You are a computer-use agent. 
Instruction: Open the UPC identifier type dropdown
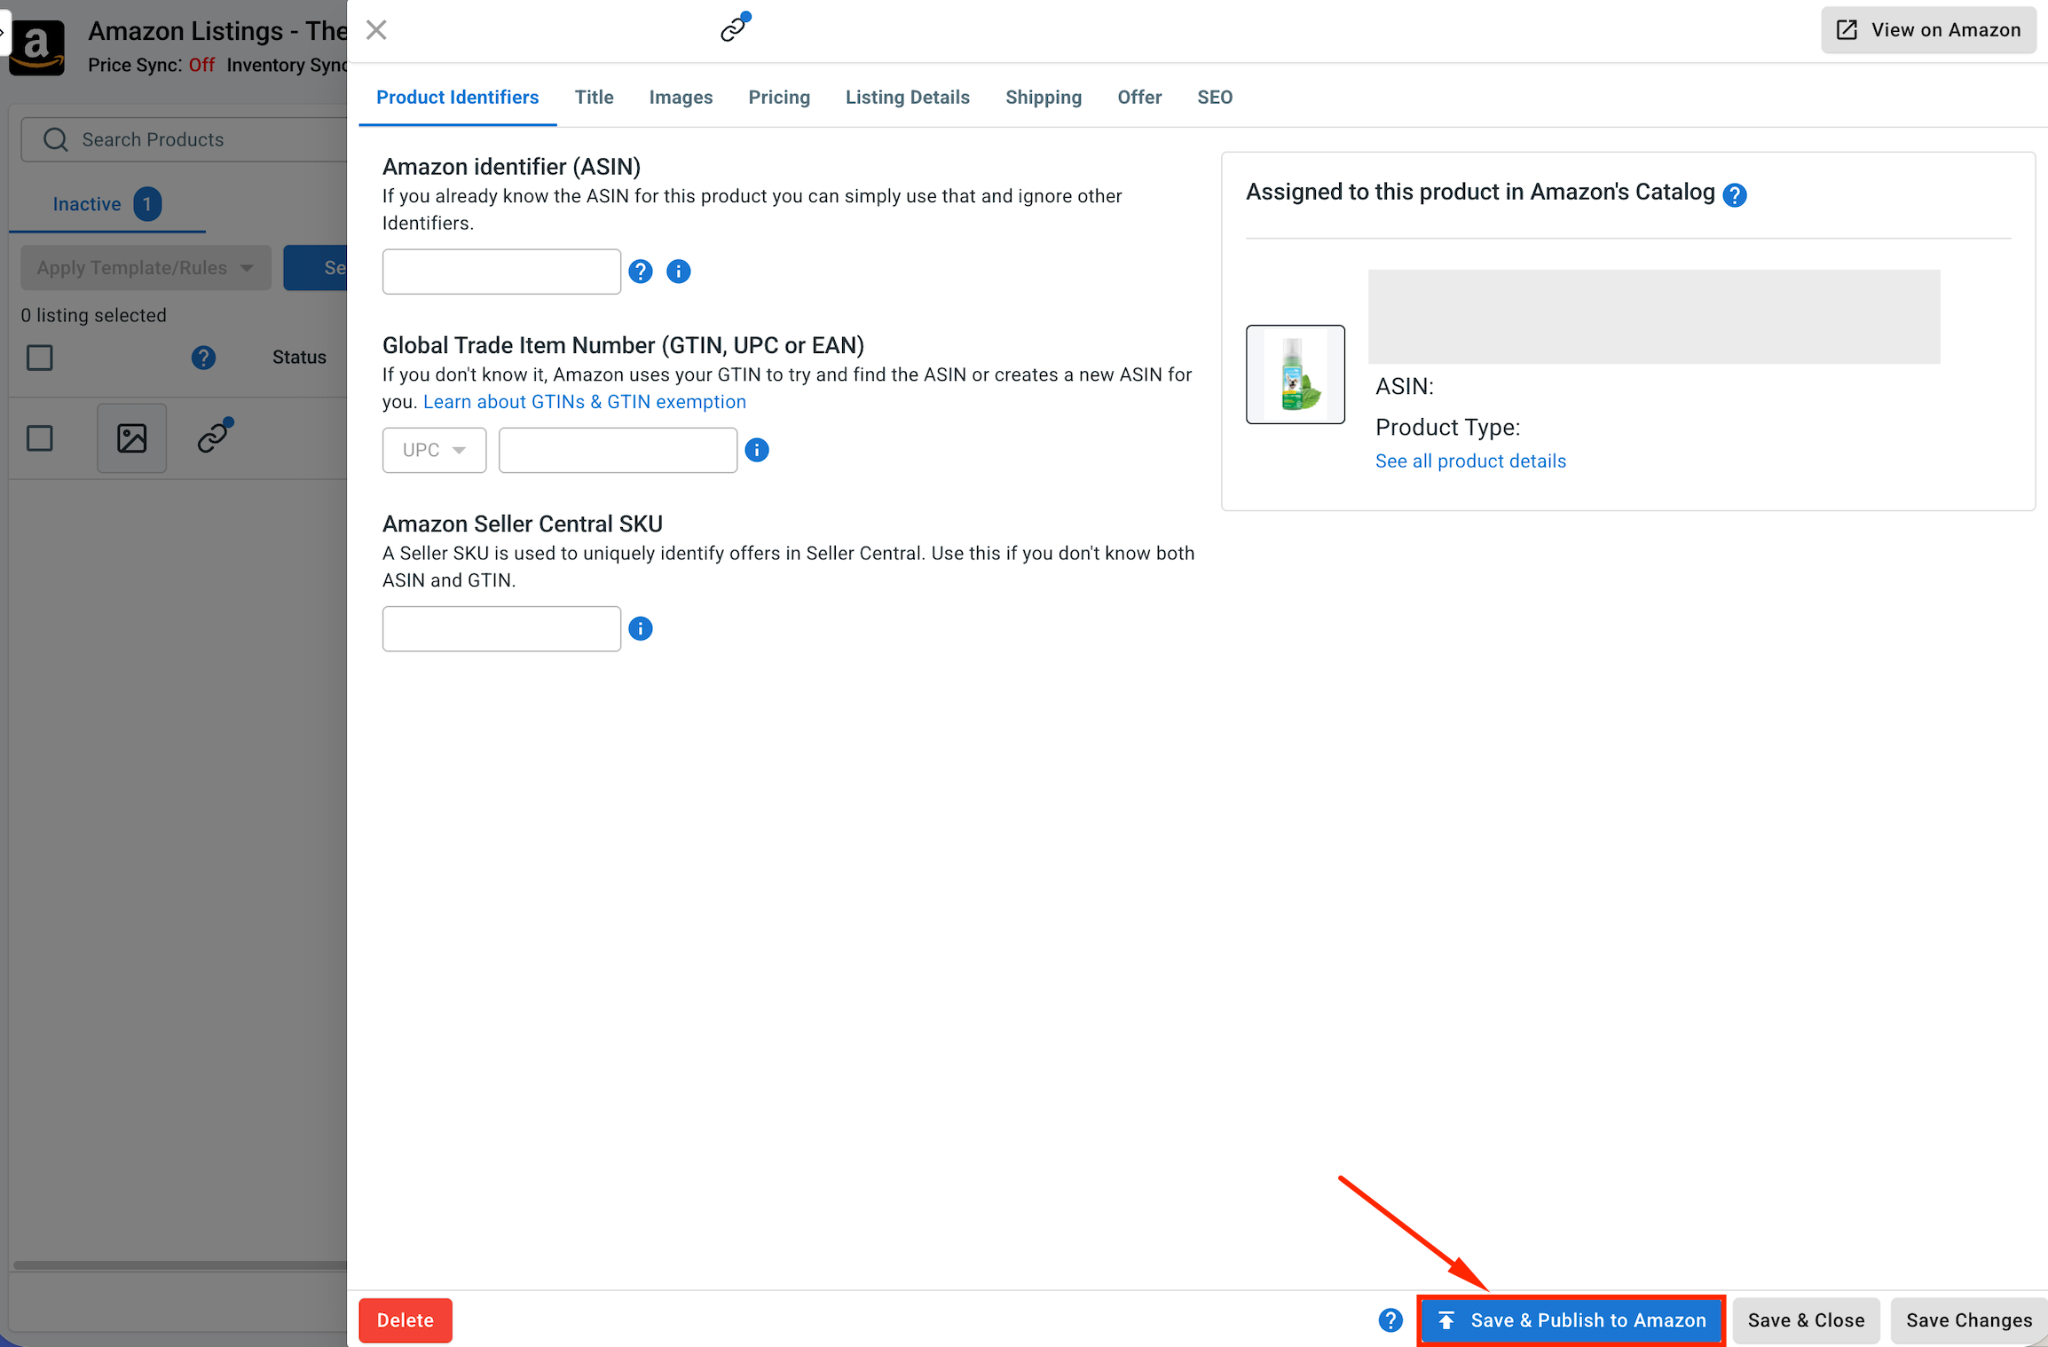434,450
